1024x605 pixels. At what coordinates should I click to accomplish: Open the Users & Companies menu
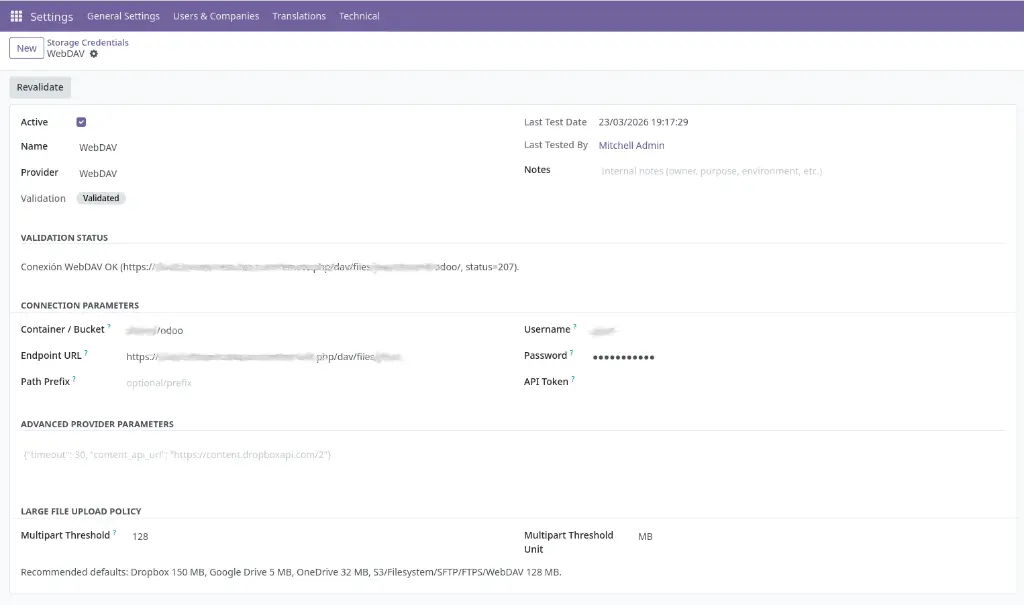[x=216, y=16]
